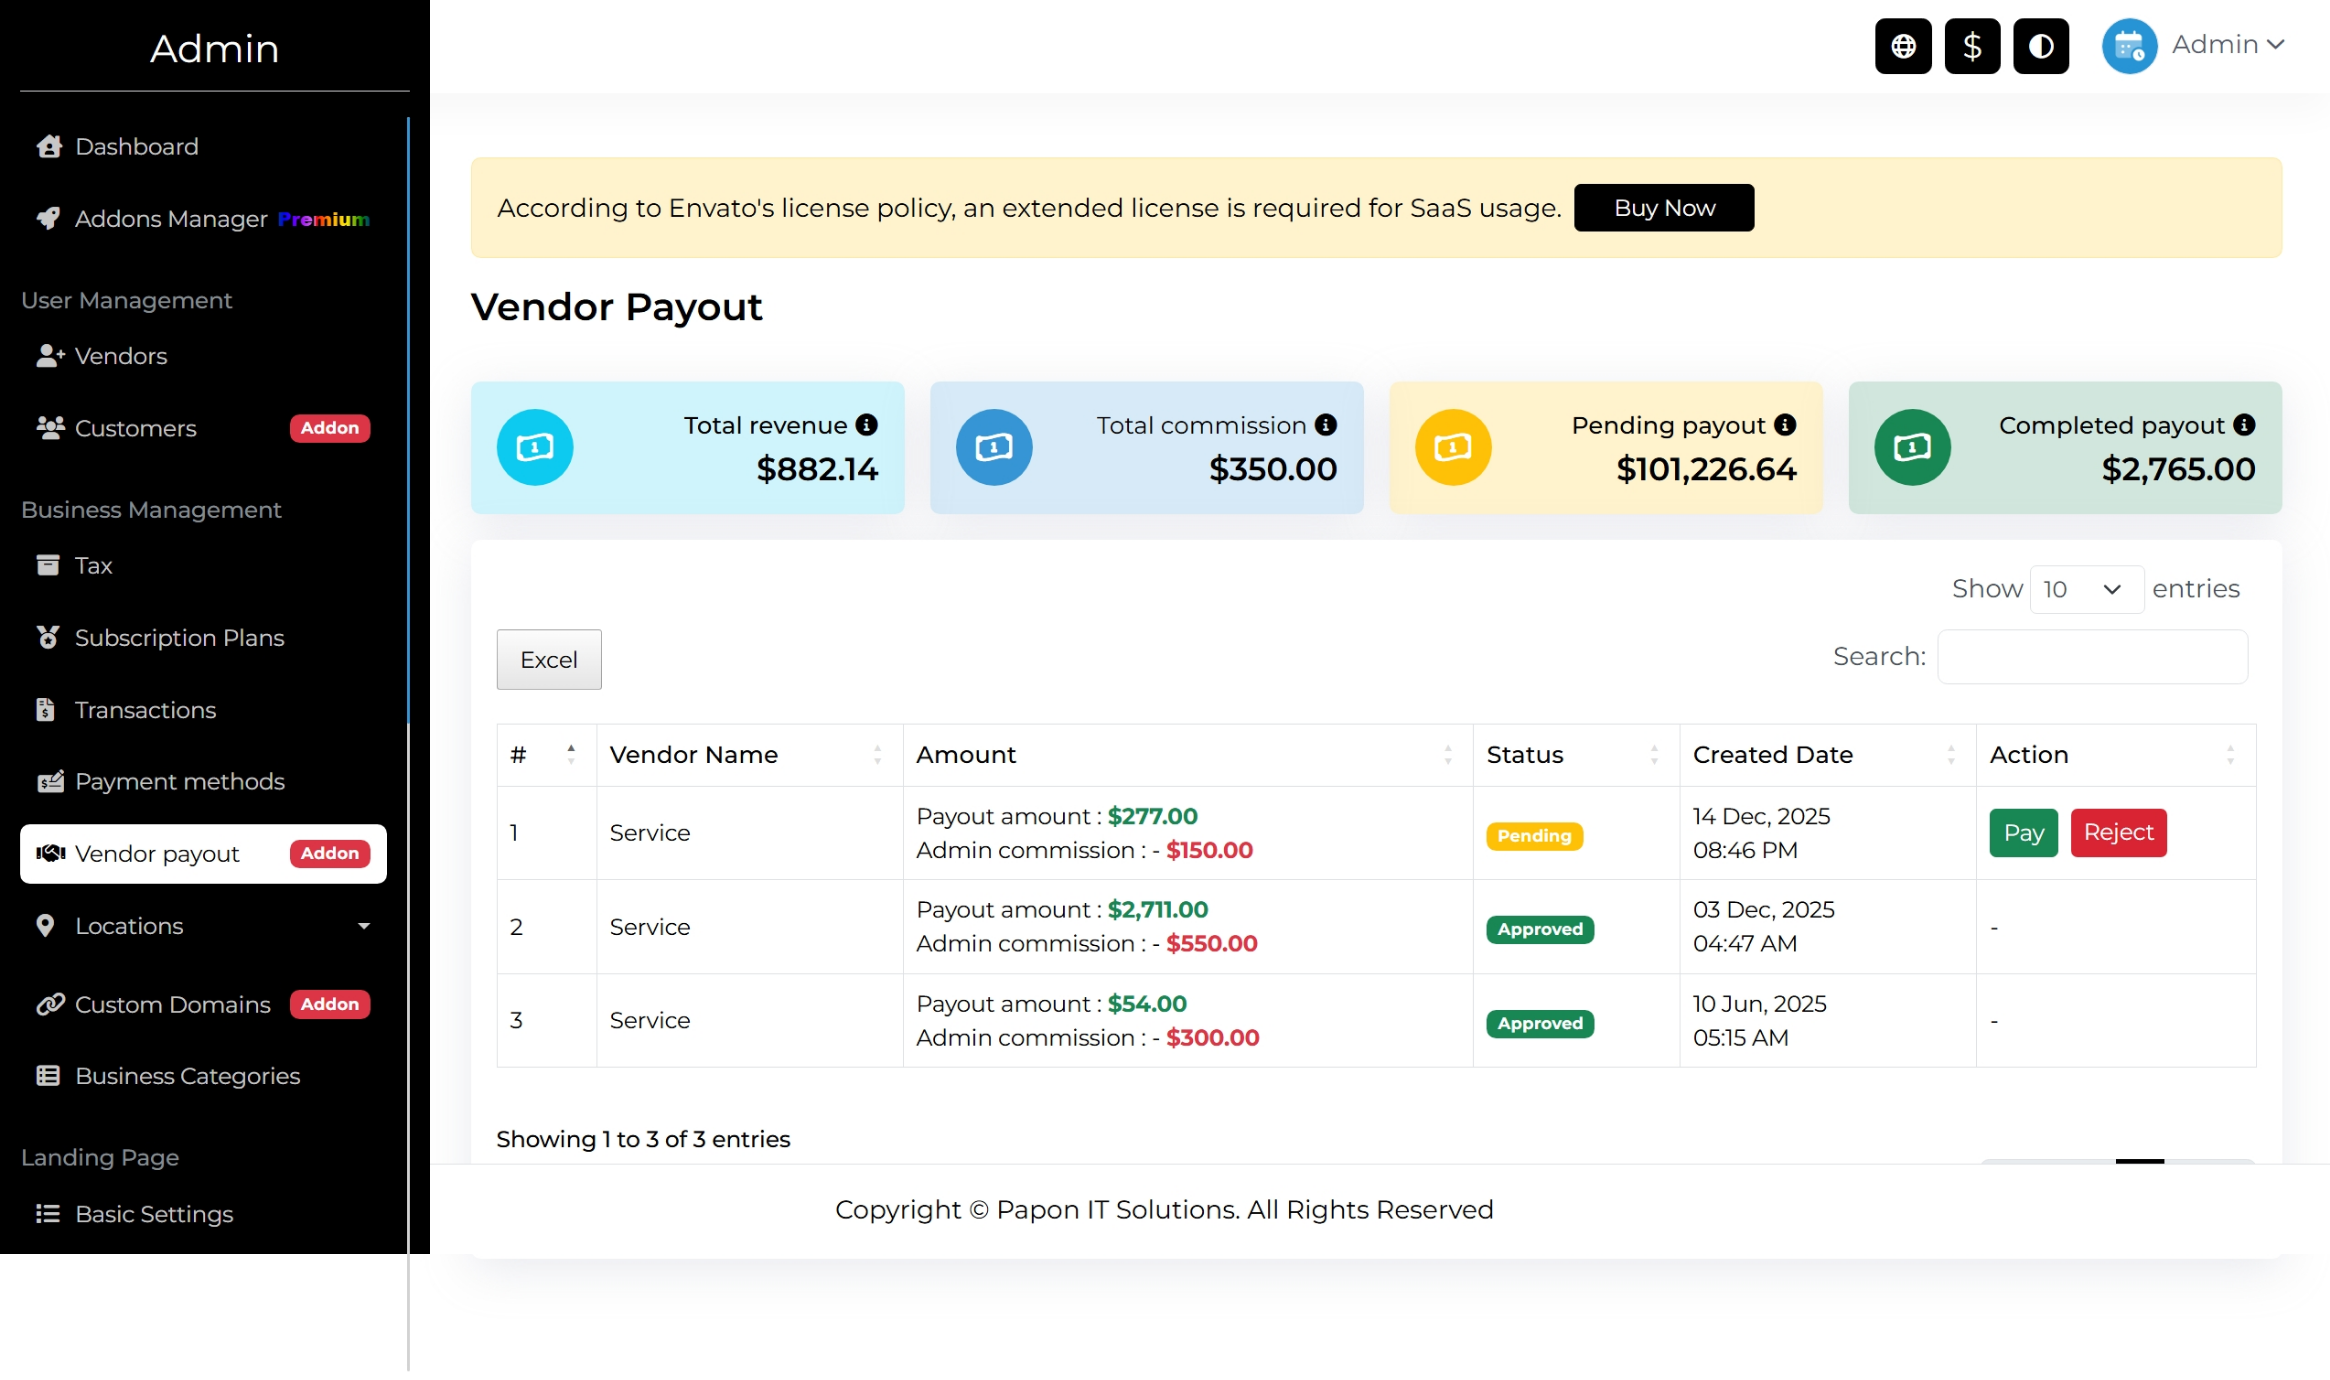Click Total commission info icon

pyautogui.click(x=1326, y=425)
